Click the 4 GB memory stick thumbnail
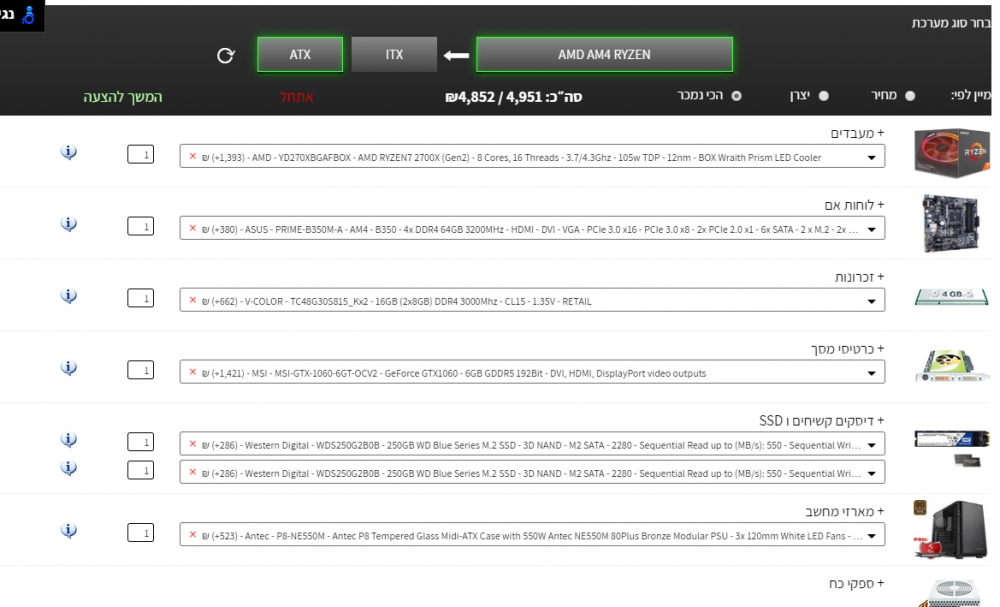The image size is (1000, 607). pyautogui.click(x=952, y=296)
